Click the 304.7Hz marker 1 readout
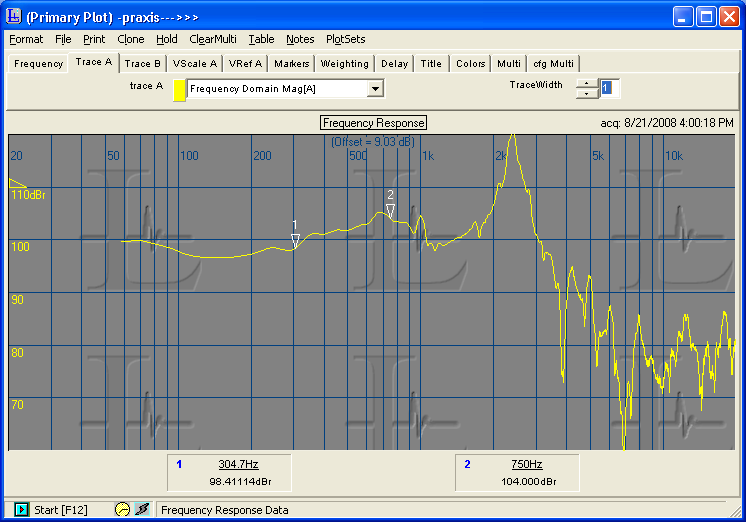This screenshot has width=746, height=522. coord(238,464)
